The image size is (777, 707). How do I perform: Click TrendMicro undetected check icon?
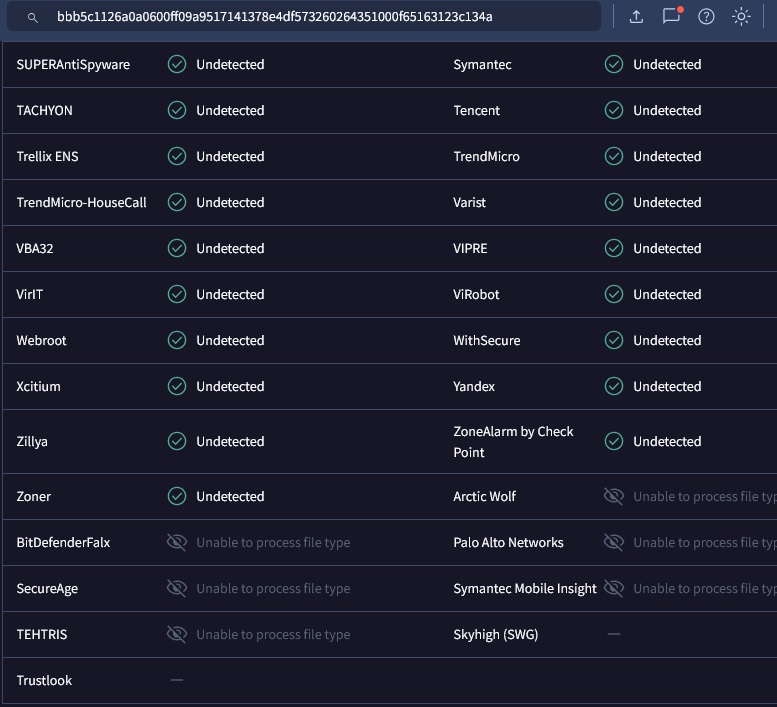(x=613, y=156)
